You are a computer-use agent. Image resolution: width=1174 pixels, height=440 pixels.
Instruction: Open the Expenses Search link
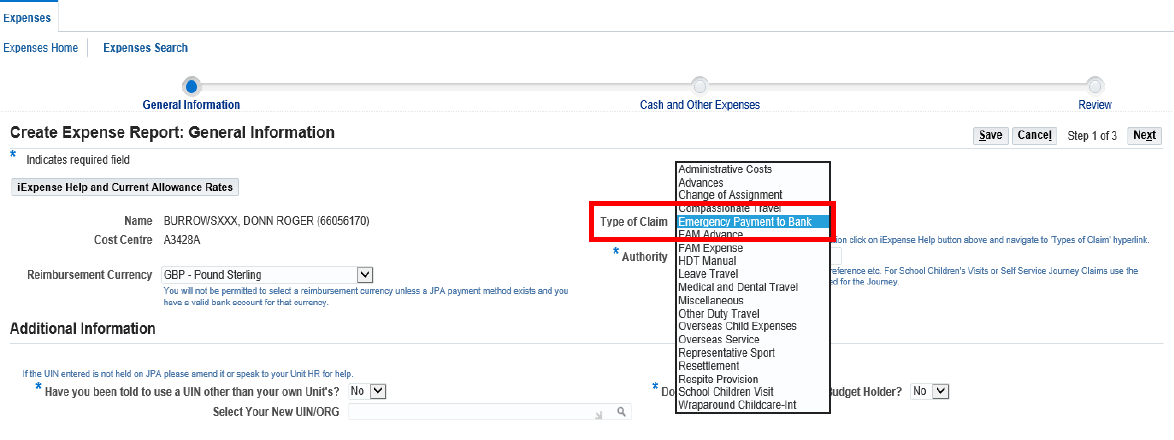[x=145, y=48]
